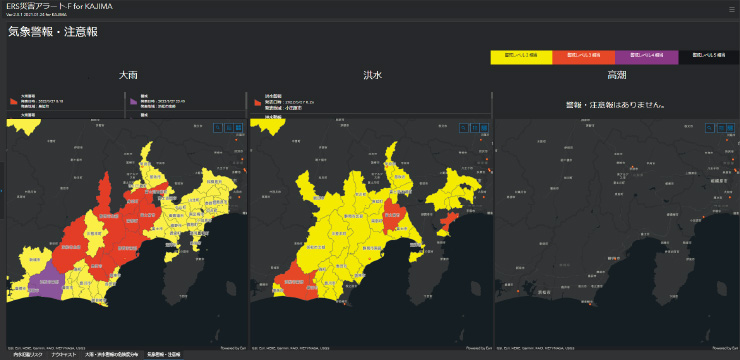The width and height of the screenshot is (740, 360).
Task: Open the 大雨・洪水警報の危険度分布 tab
Action: [112, 354]
